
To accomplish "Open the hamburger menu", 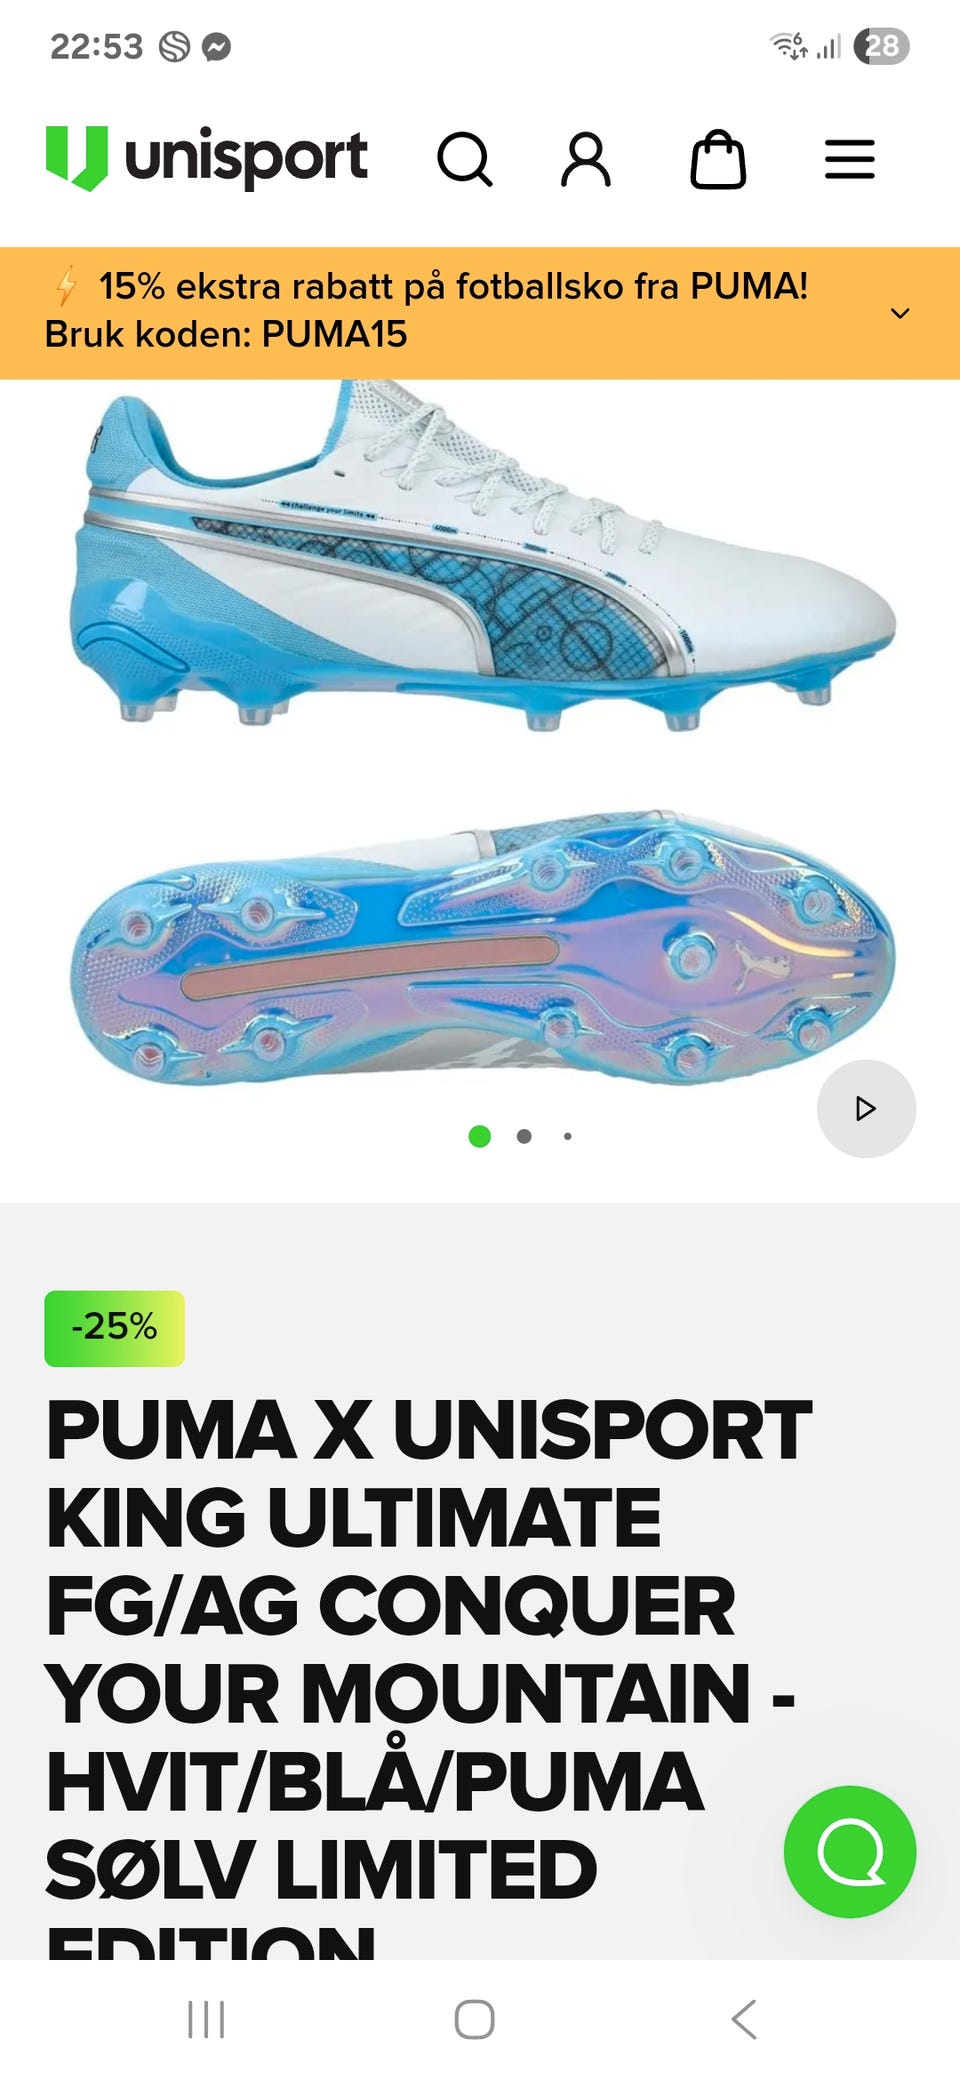I will [x=850, y=160].
